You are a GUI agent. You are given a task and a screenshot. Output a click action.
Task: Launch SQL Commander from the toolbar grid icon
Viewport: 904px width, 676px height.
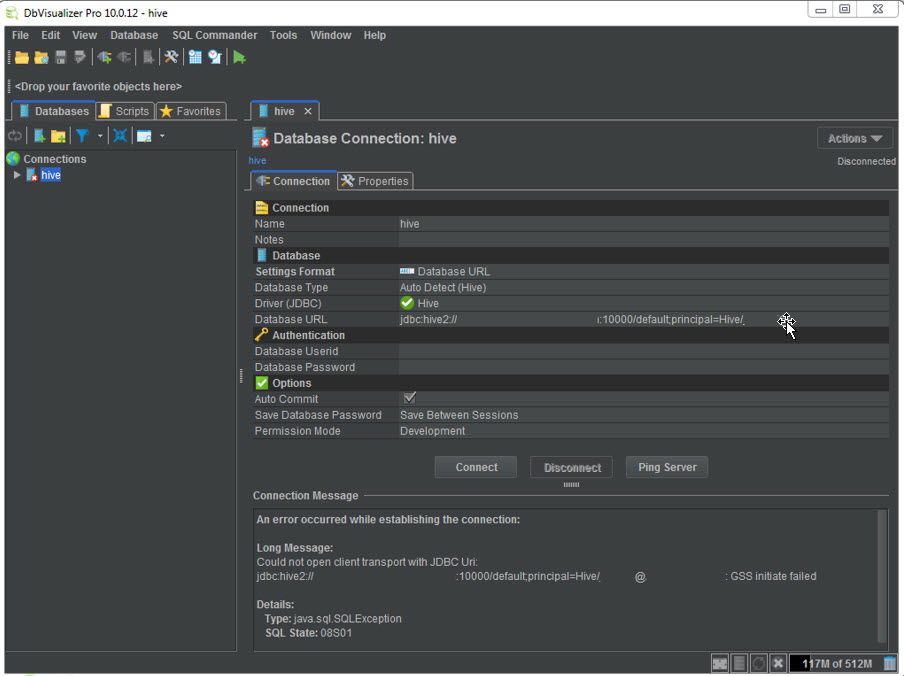(195, 57)
